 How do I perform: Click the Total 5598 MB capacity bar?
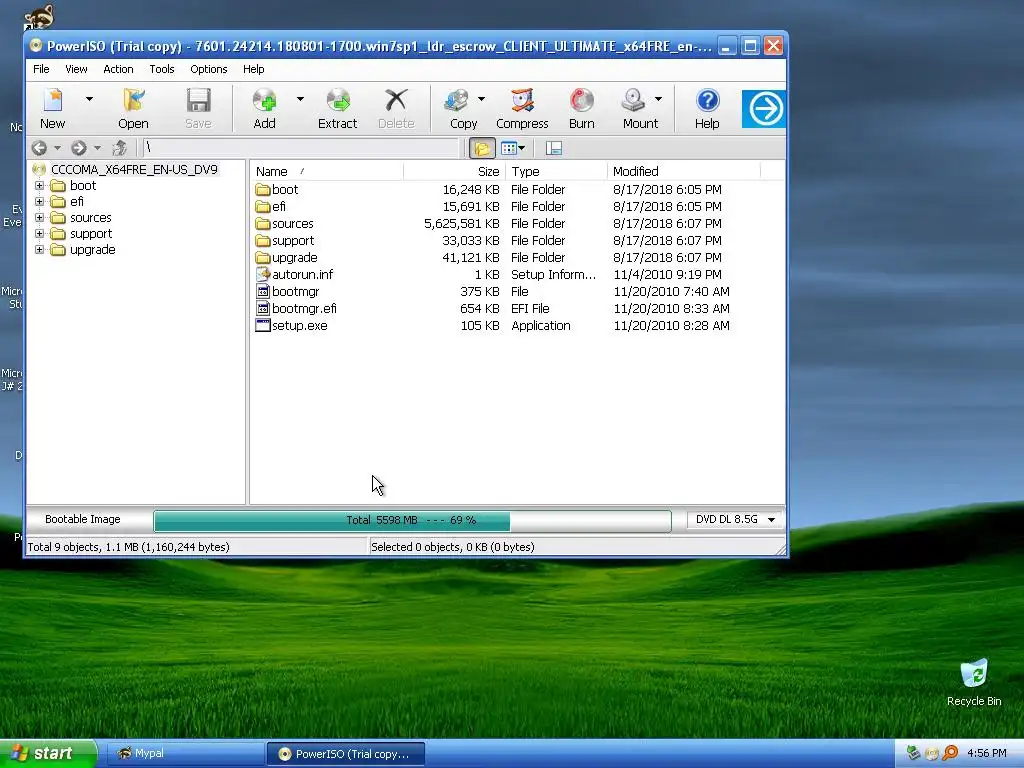pos(412,520)
